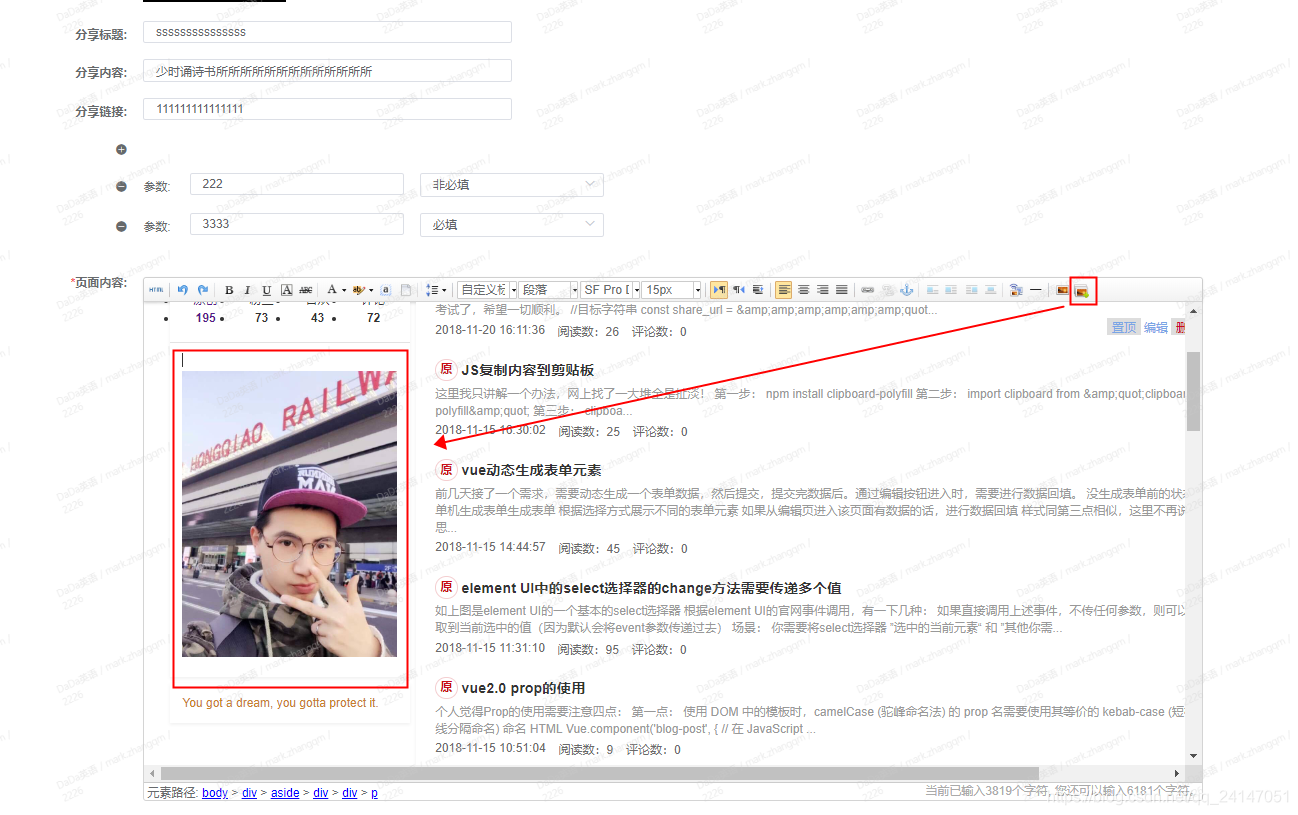Viewport: 1298px width, 815px height.
Task: Click the date 2018-11-20 16:11:36
Action: (490, 330)
